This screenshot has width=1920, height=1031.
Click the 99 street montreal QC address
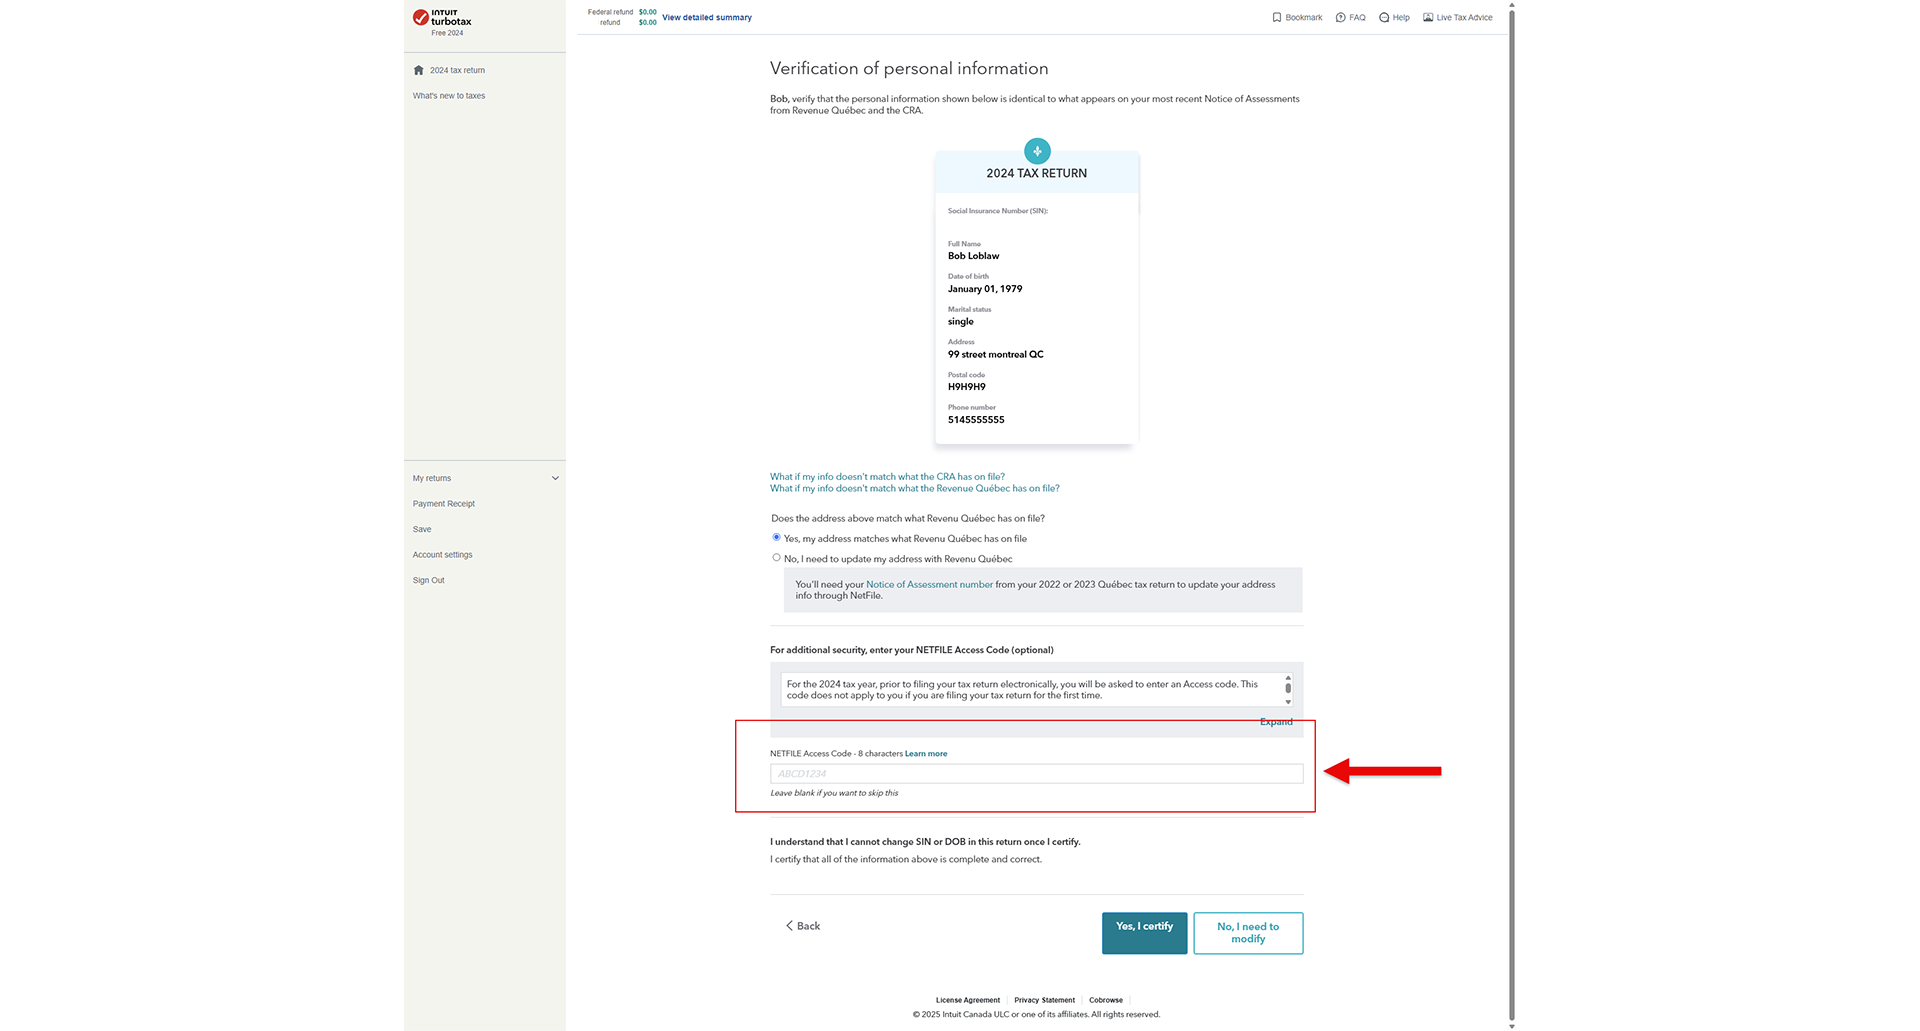pyautogui.click(x=995, y=354)
